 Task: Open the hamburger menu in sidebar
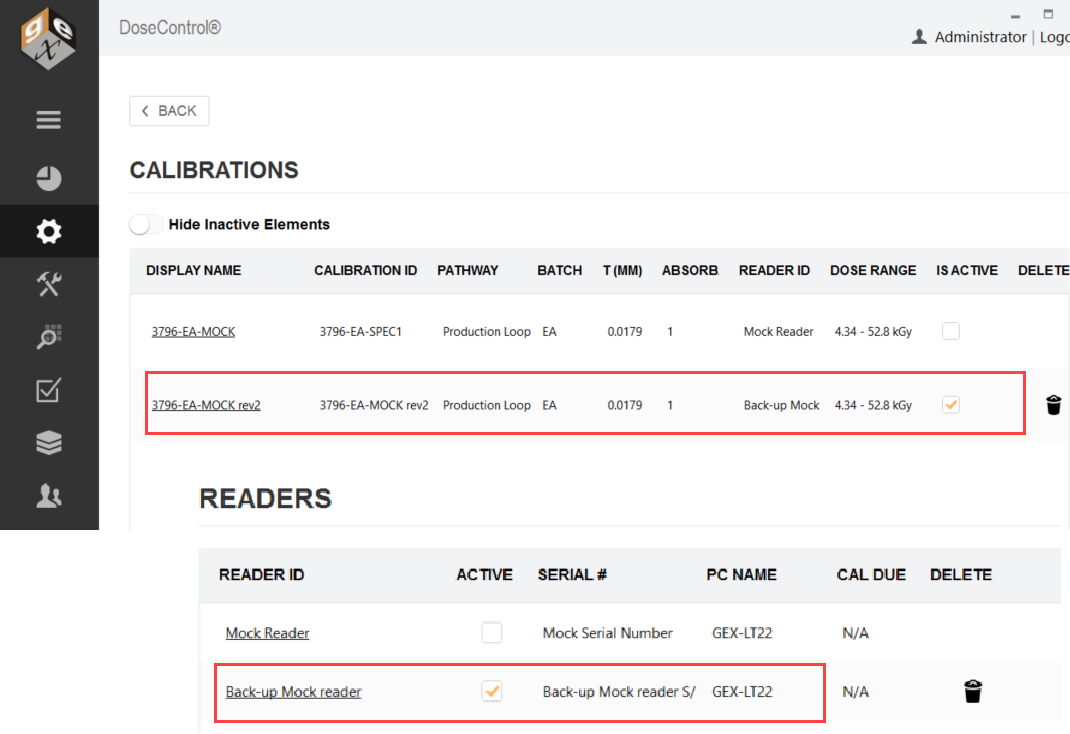[48, 120]
